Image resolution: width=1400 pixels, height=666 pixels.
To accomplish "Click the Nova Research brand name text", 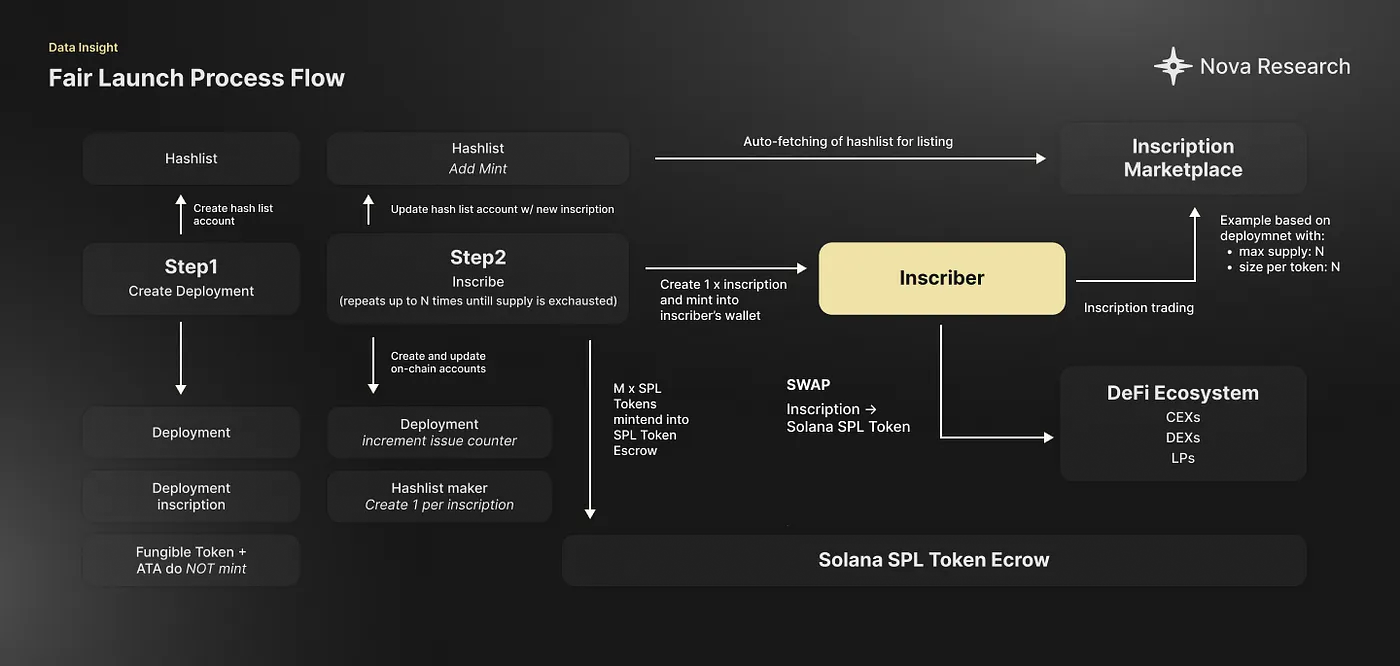I will pos(1275,67).
